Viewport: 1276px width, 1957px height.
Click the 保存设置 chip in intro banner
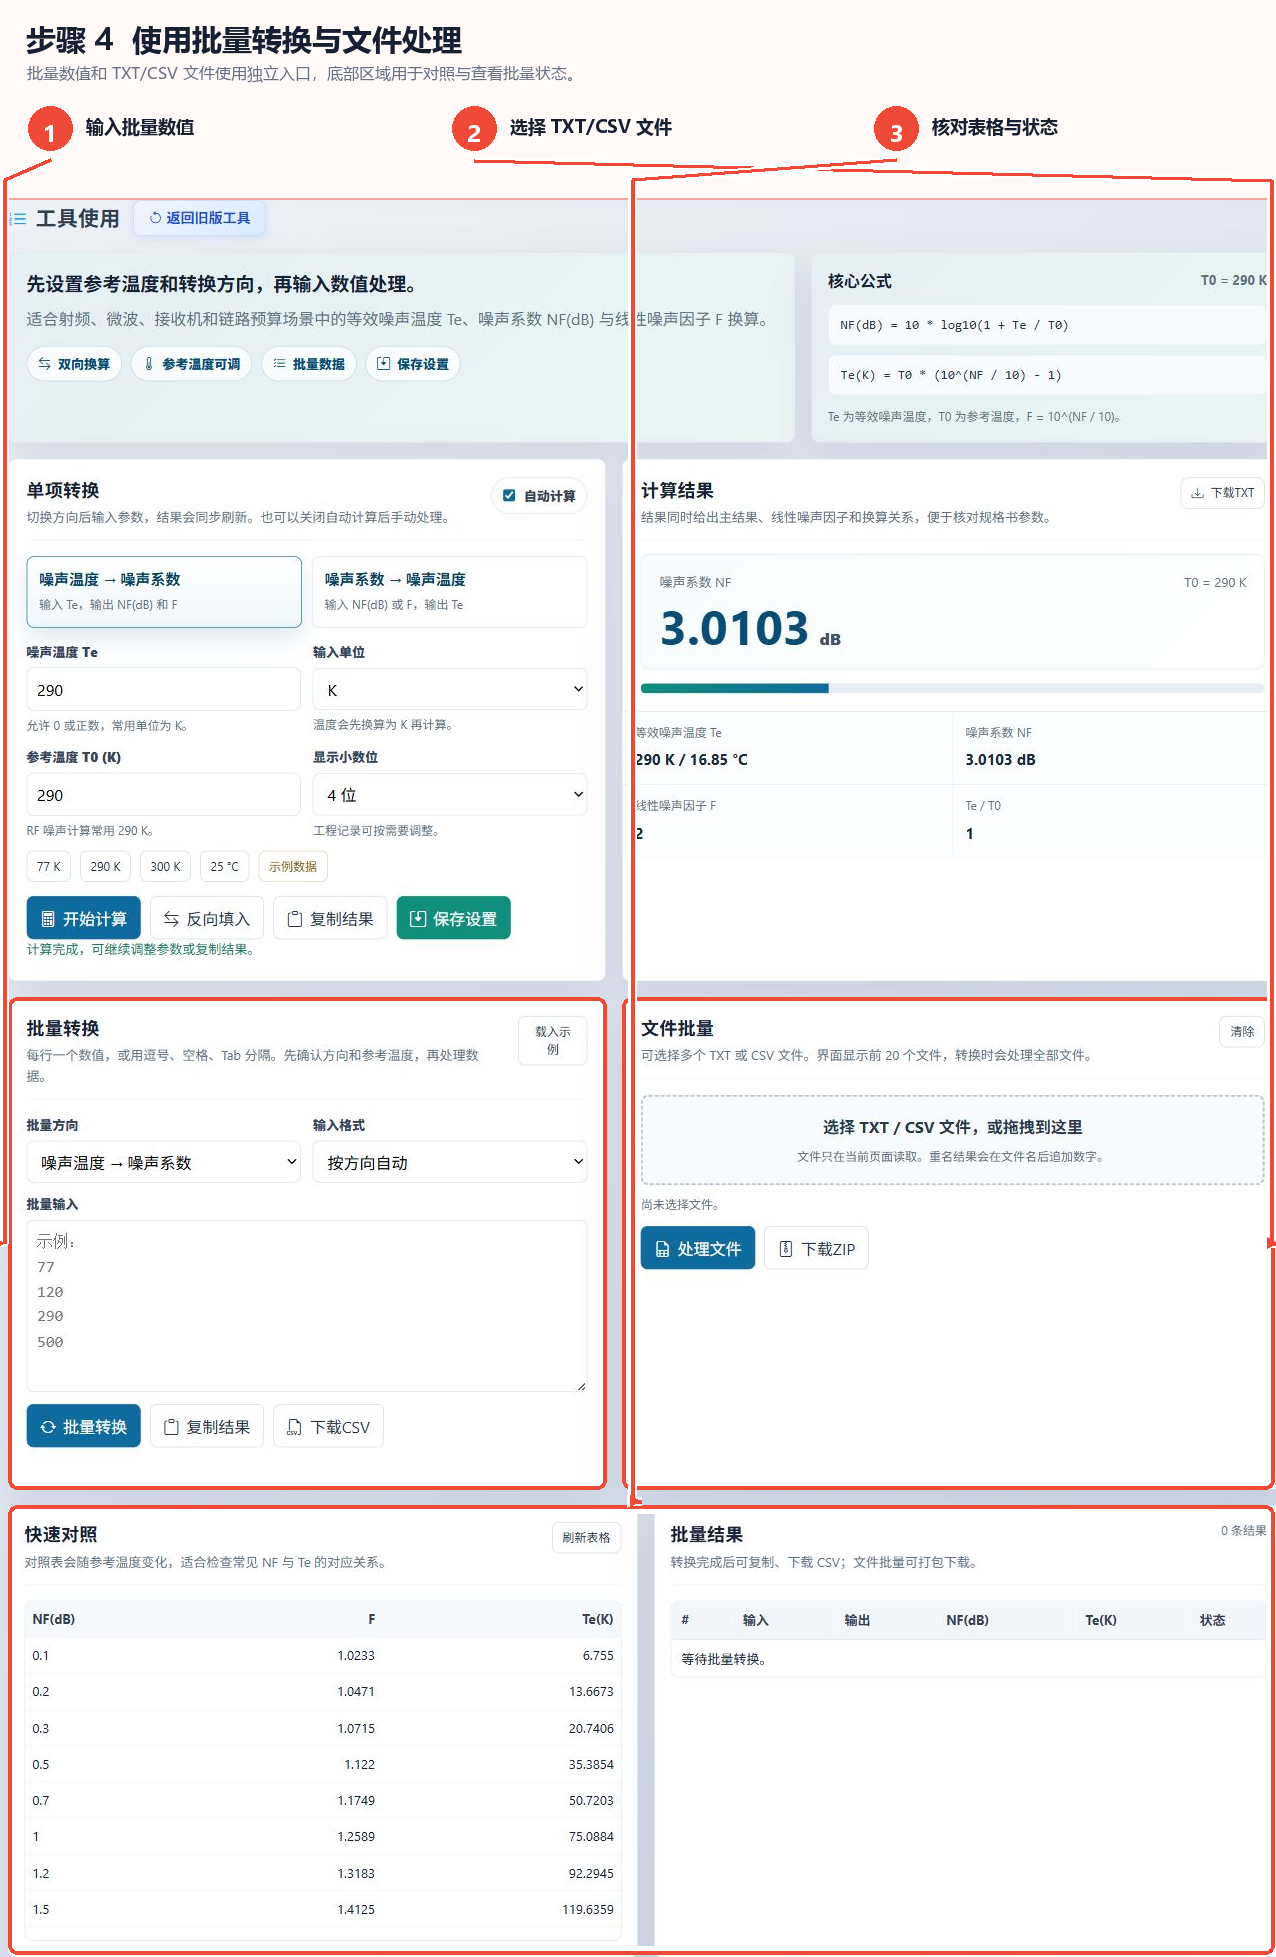tap(413, 364)
